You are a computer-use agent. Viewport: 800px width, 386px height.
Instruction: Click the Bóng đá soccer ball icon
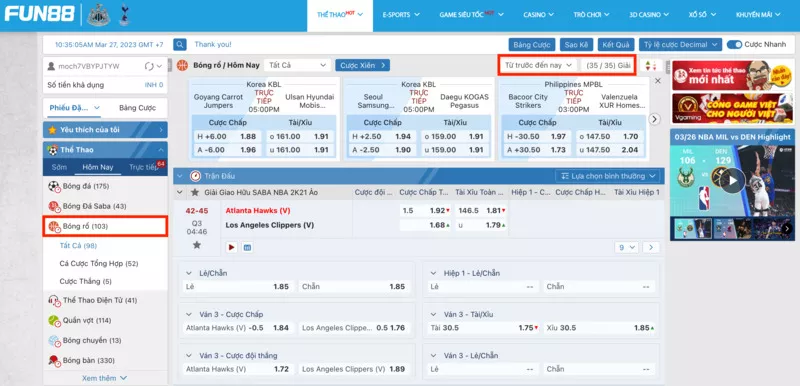pos(54,187)
